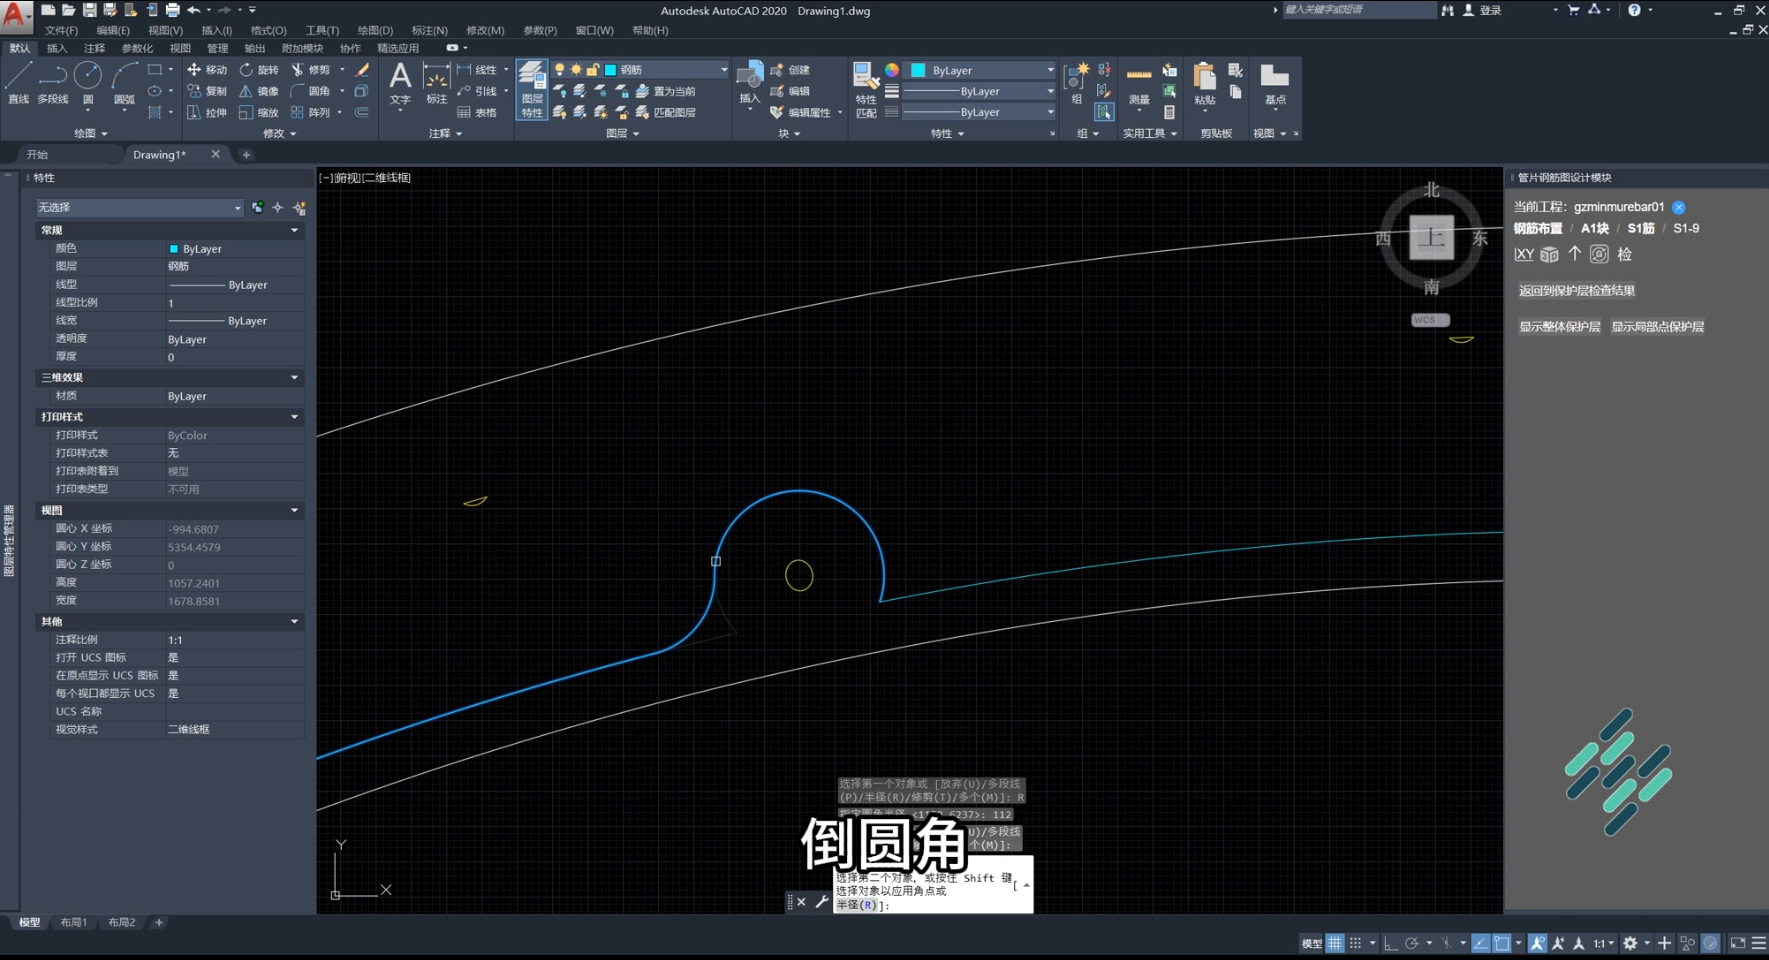Toggle snap mode in the status bar
The width and height of the screenshot is (1769, 960).
[1356, 943]
